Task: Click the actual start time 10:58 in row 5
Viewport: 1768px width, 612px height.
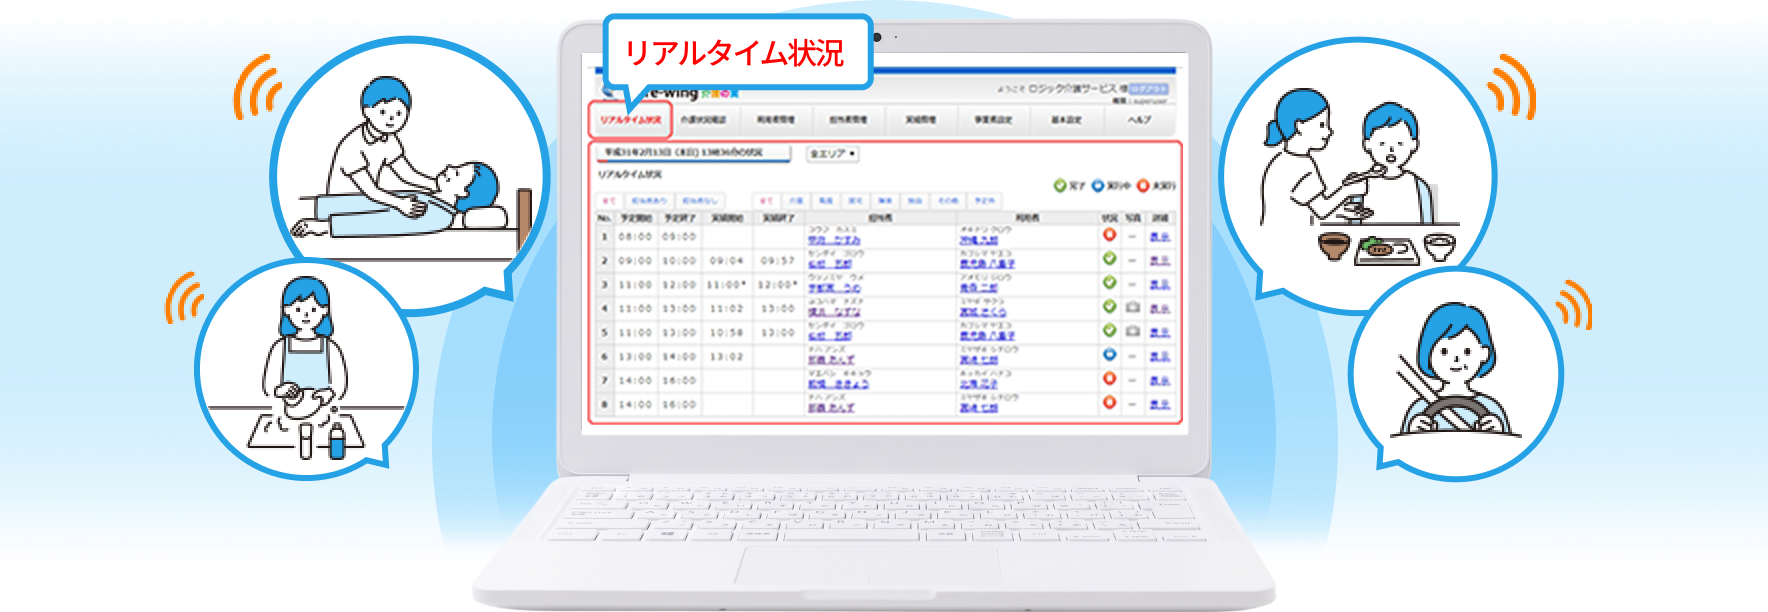Action: tap(726, 332)
